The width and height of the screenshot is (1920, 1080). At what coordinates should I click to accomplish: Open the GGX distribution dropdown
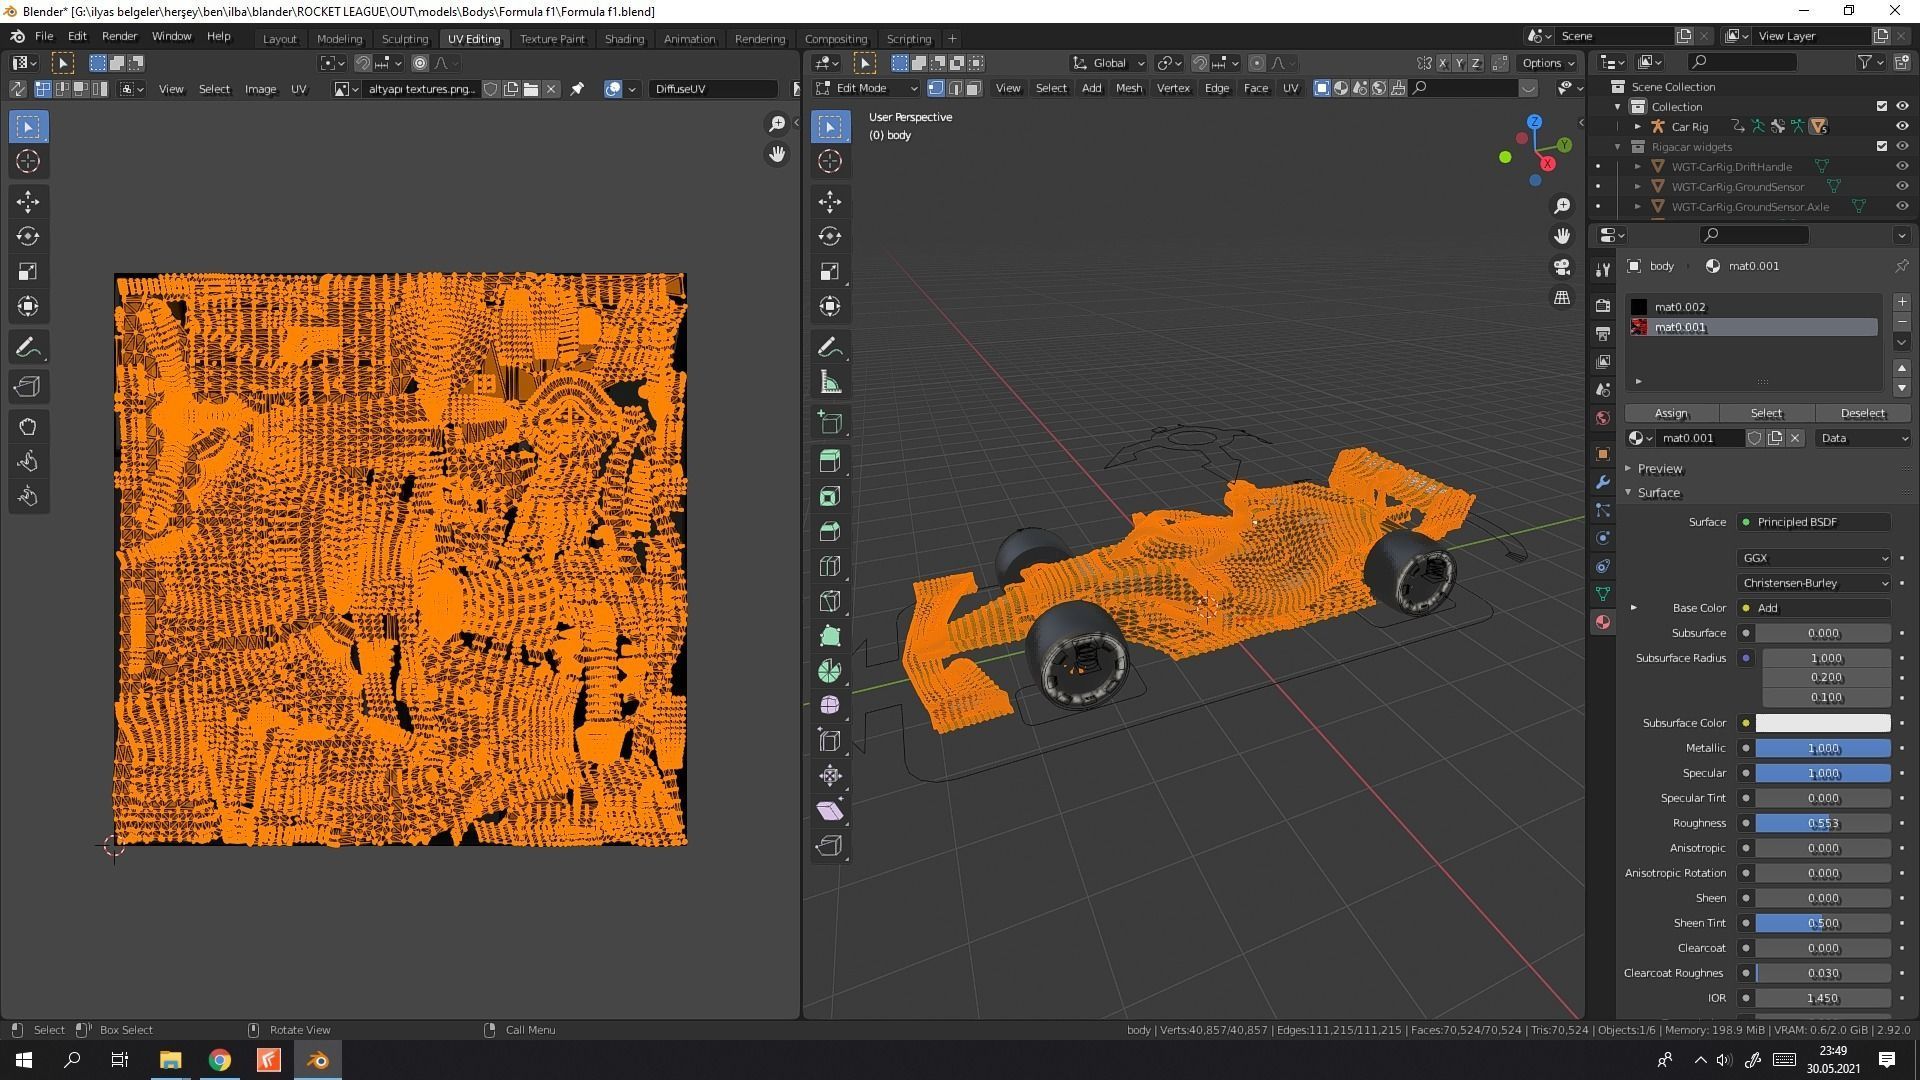[x=1814, y=558]
